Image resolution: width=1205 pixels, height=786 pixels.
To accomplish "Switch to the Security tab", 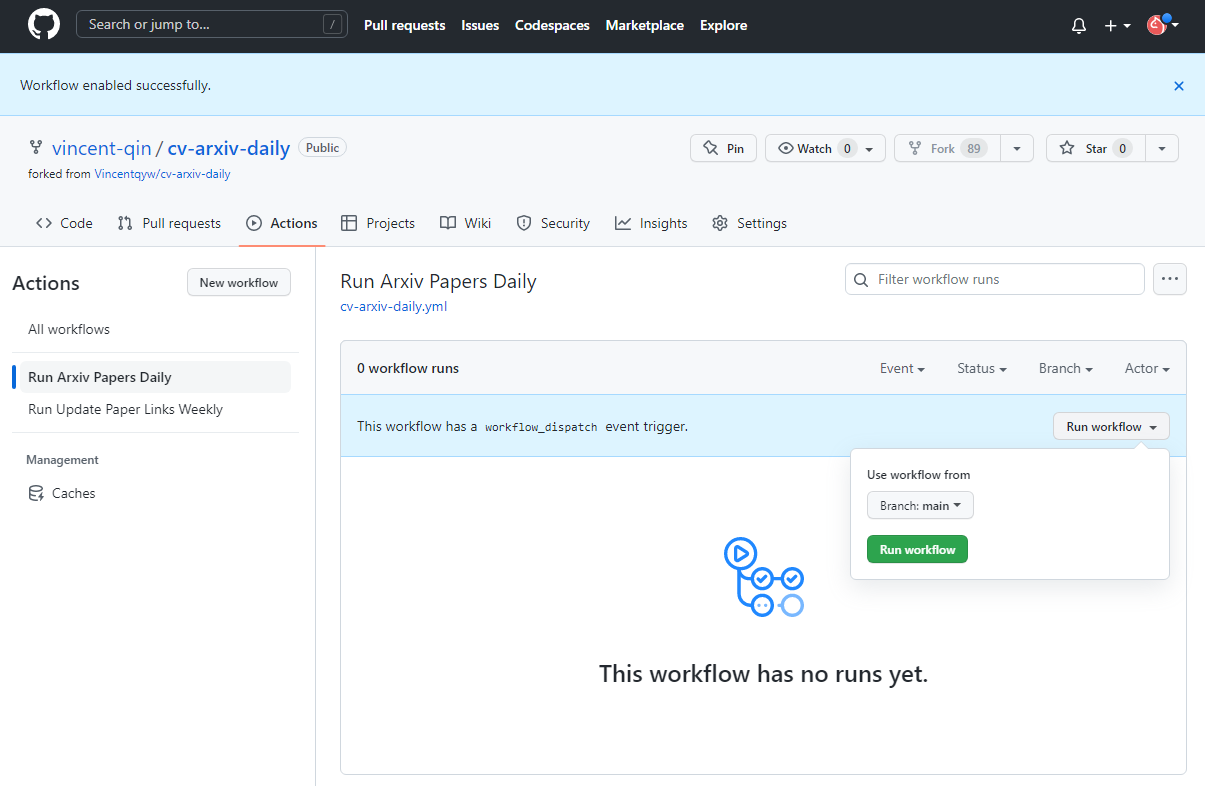I will pyautogui.click(x=553, y=223).
